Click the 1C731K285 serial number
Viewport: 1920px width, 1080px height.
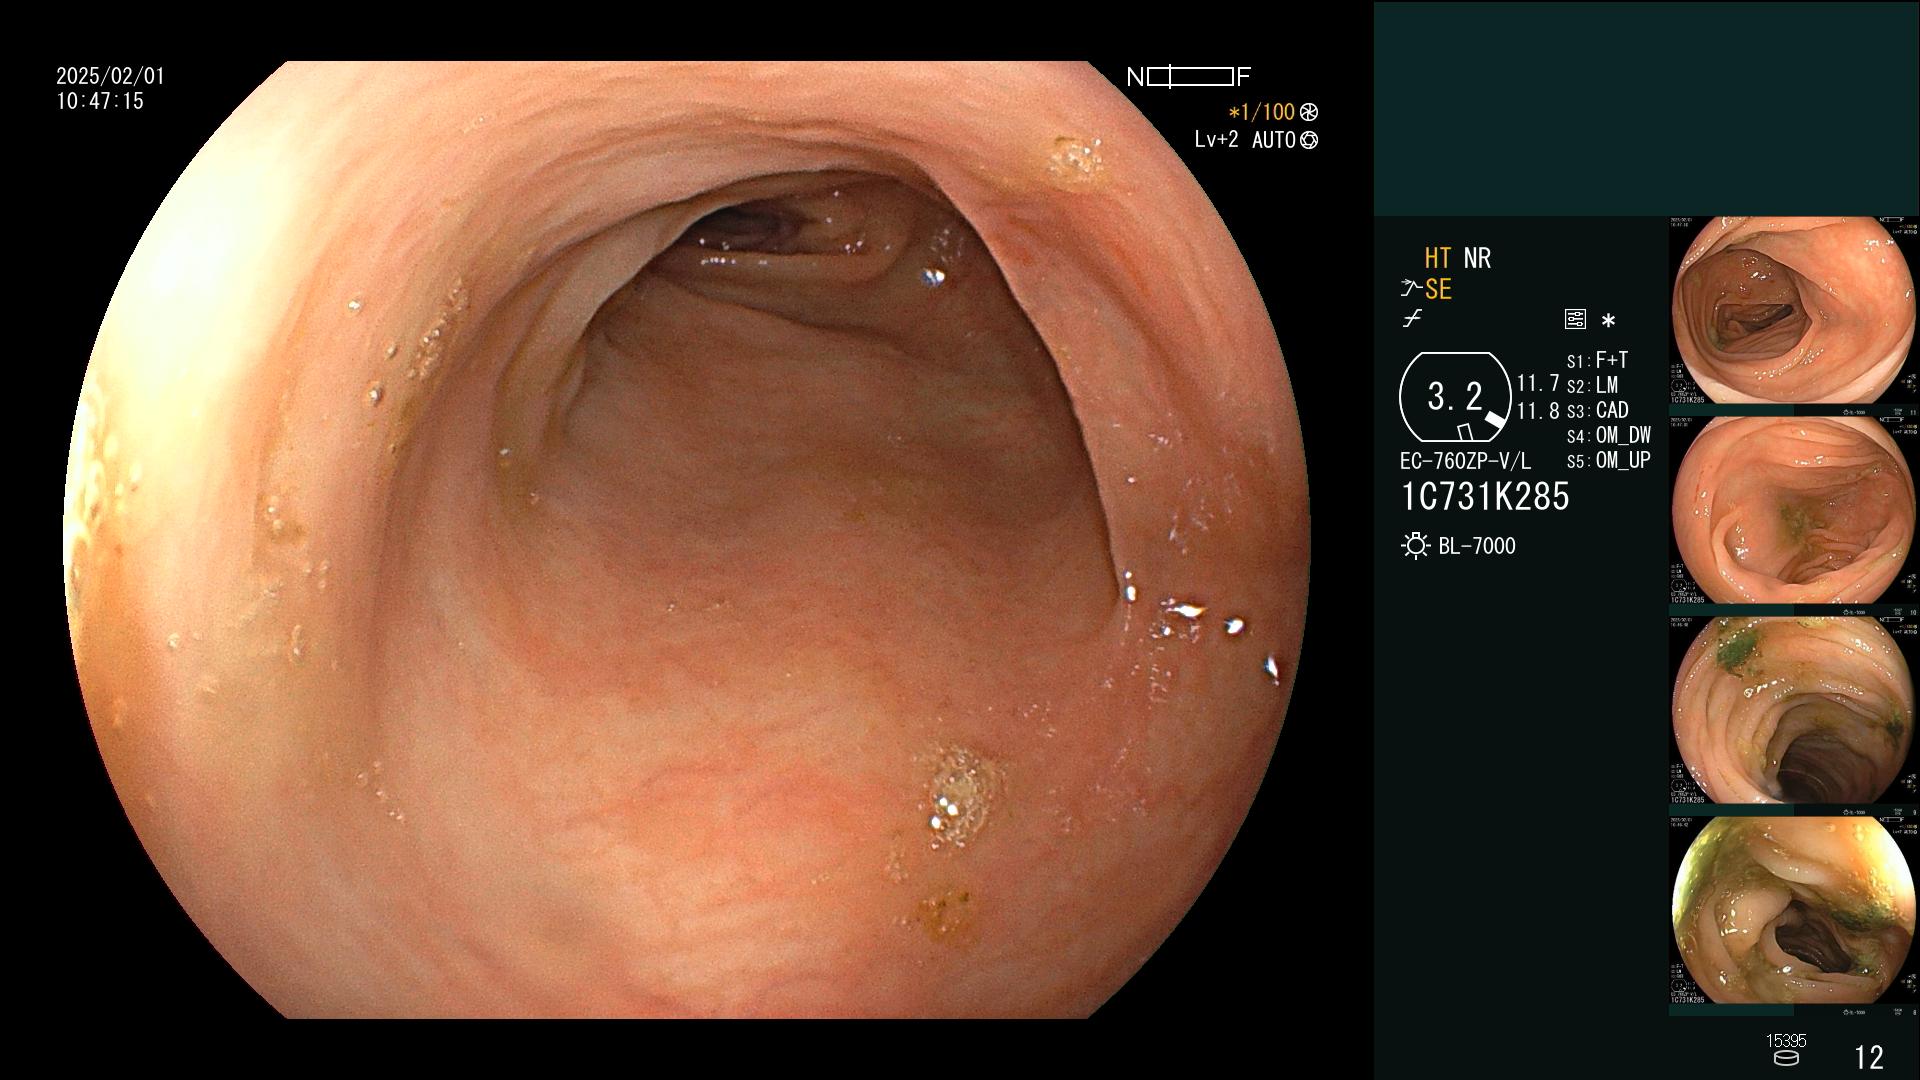coord(1485,497)
